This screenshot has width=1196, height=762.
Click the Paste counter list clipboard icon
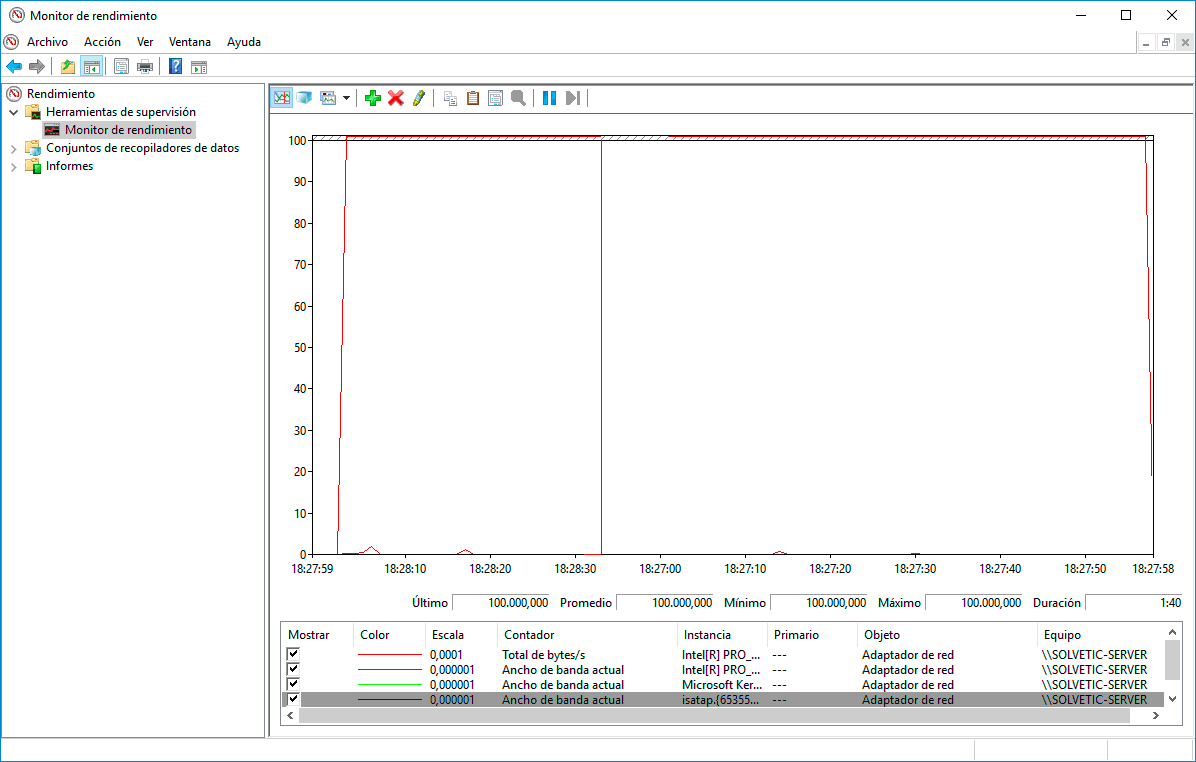pyautogui.click(x=473, y=98)
